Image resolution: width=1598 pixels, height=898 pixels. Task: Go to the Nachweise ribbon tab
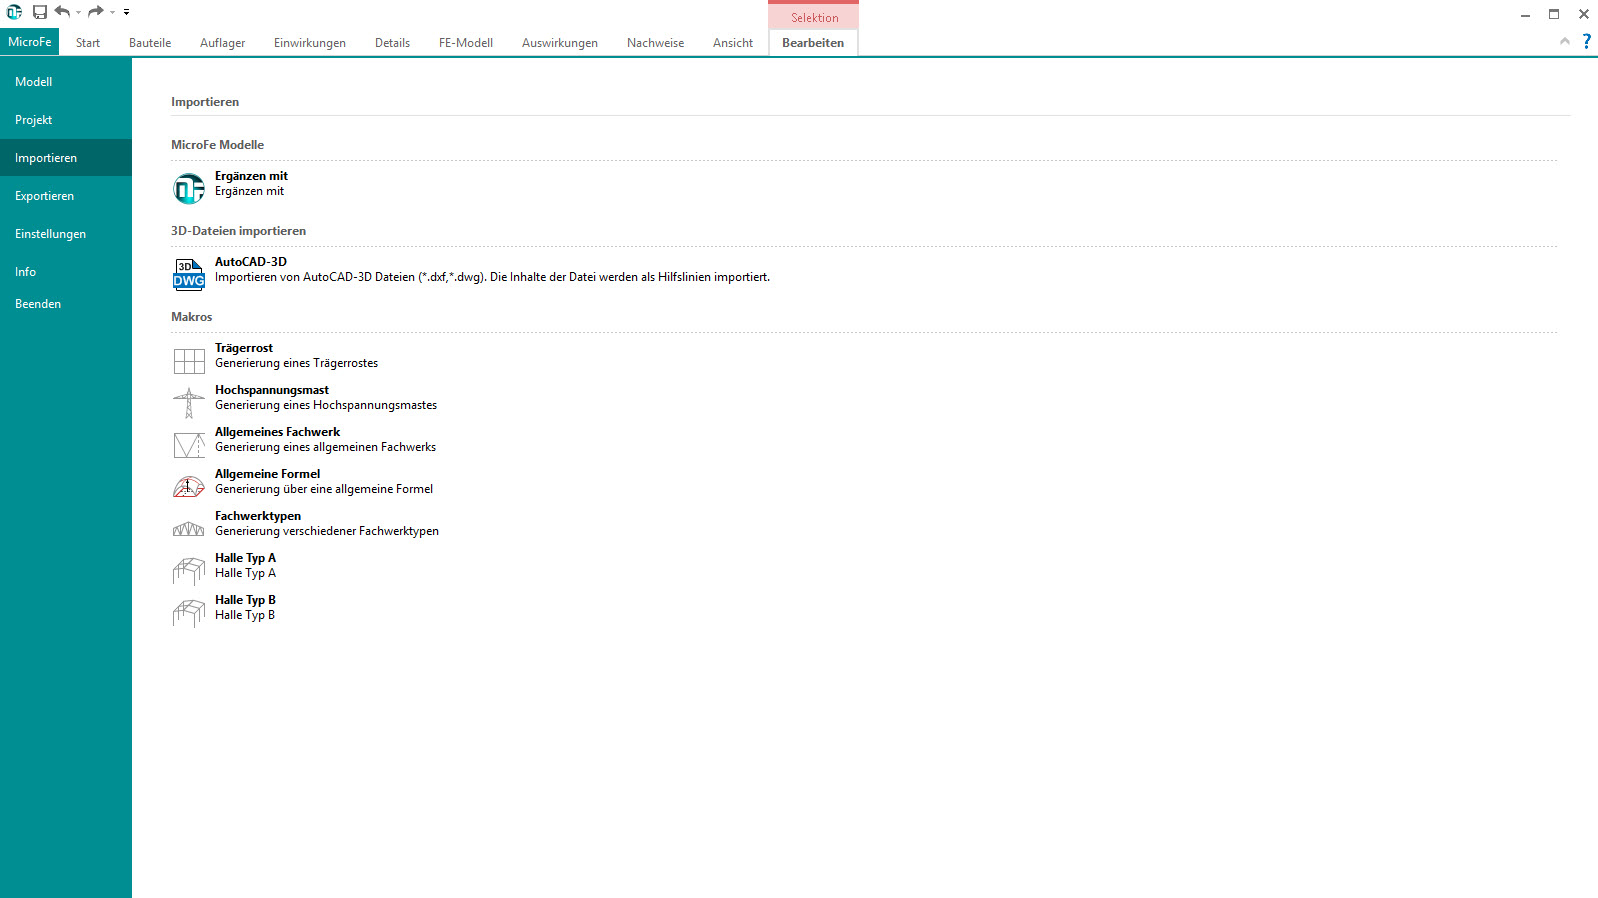click(x=656, y=43)
